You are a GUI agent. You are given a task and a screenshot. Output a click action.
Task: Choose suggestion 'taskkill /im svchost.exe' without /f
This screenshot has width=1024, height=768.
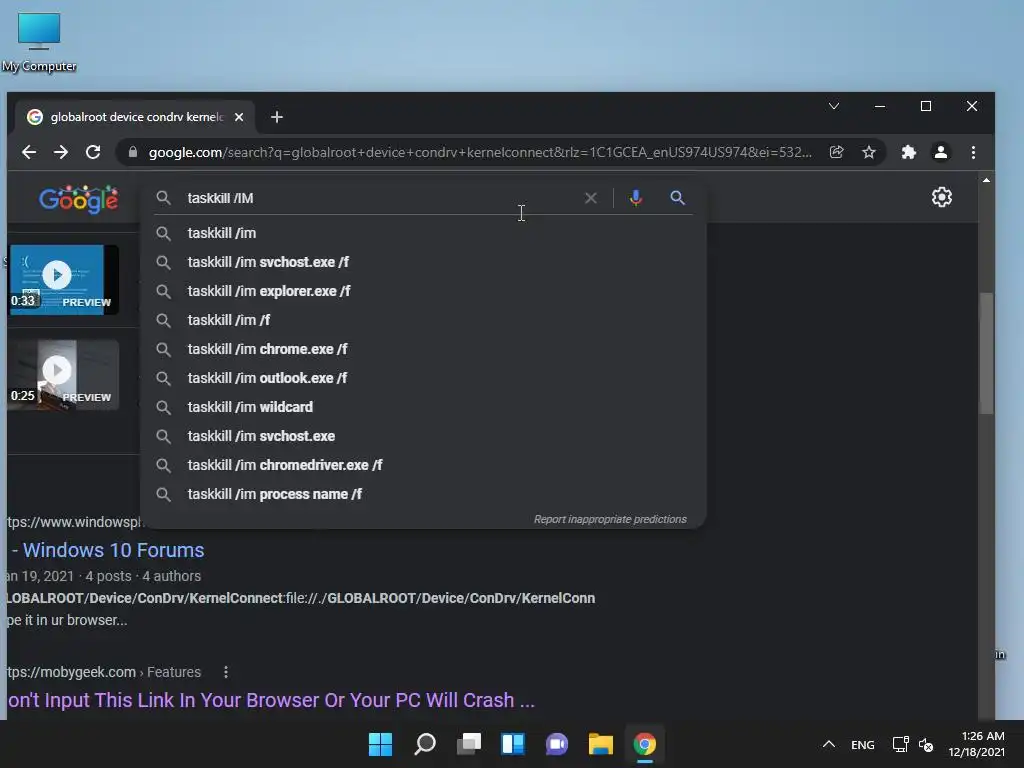pos(423,436)
